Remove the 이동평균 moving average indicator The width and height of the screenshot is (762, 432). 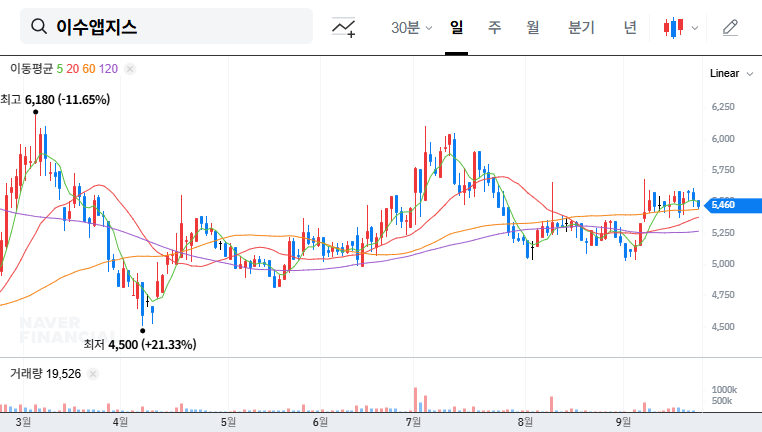(x=130, y=69)
